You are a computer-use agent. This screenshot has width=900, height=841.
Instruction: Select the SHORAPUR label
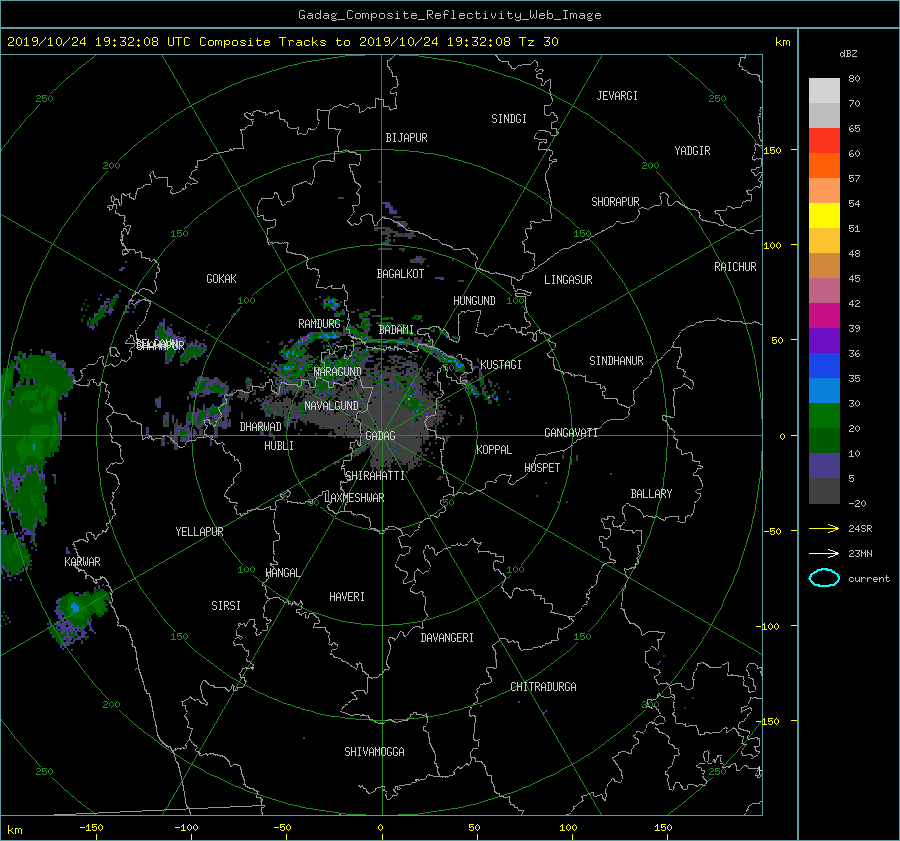click(x=615, y=202)
